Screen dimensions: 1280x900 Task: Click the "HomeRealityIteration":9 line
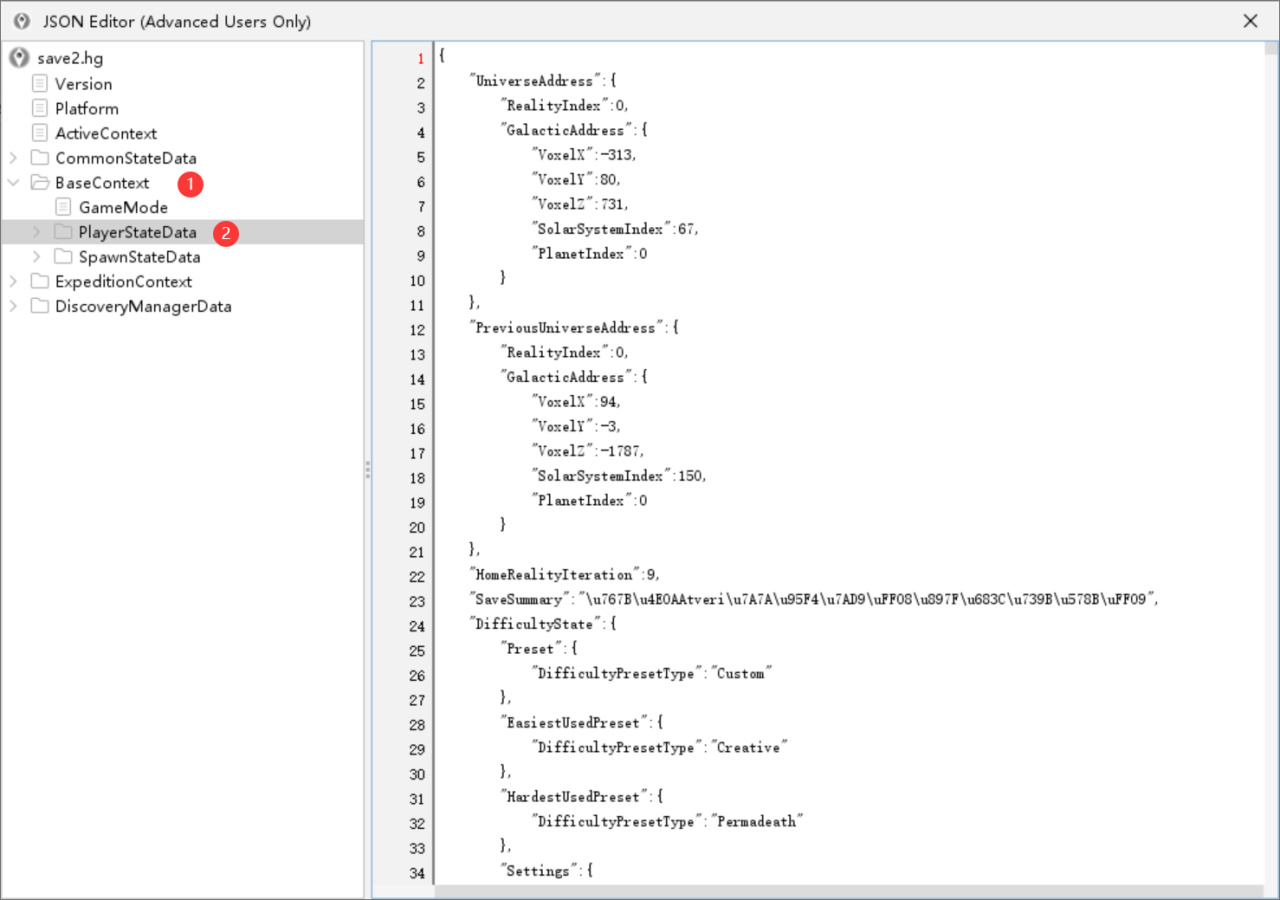[565, 575]
